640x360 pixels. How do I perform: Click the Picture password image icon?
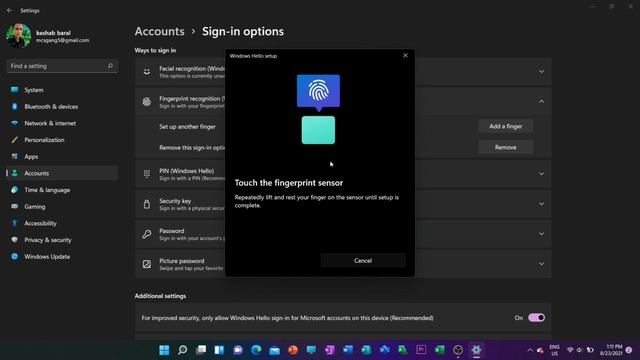point(147,264)
